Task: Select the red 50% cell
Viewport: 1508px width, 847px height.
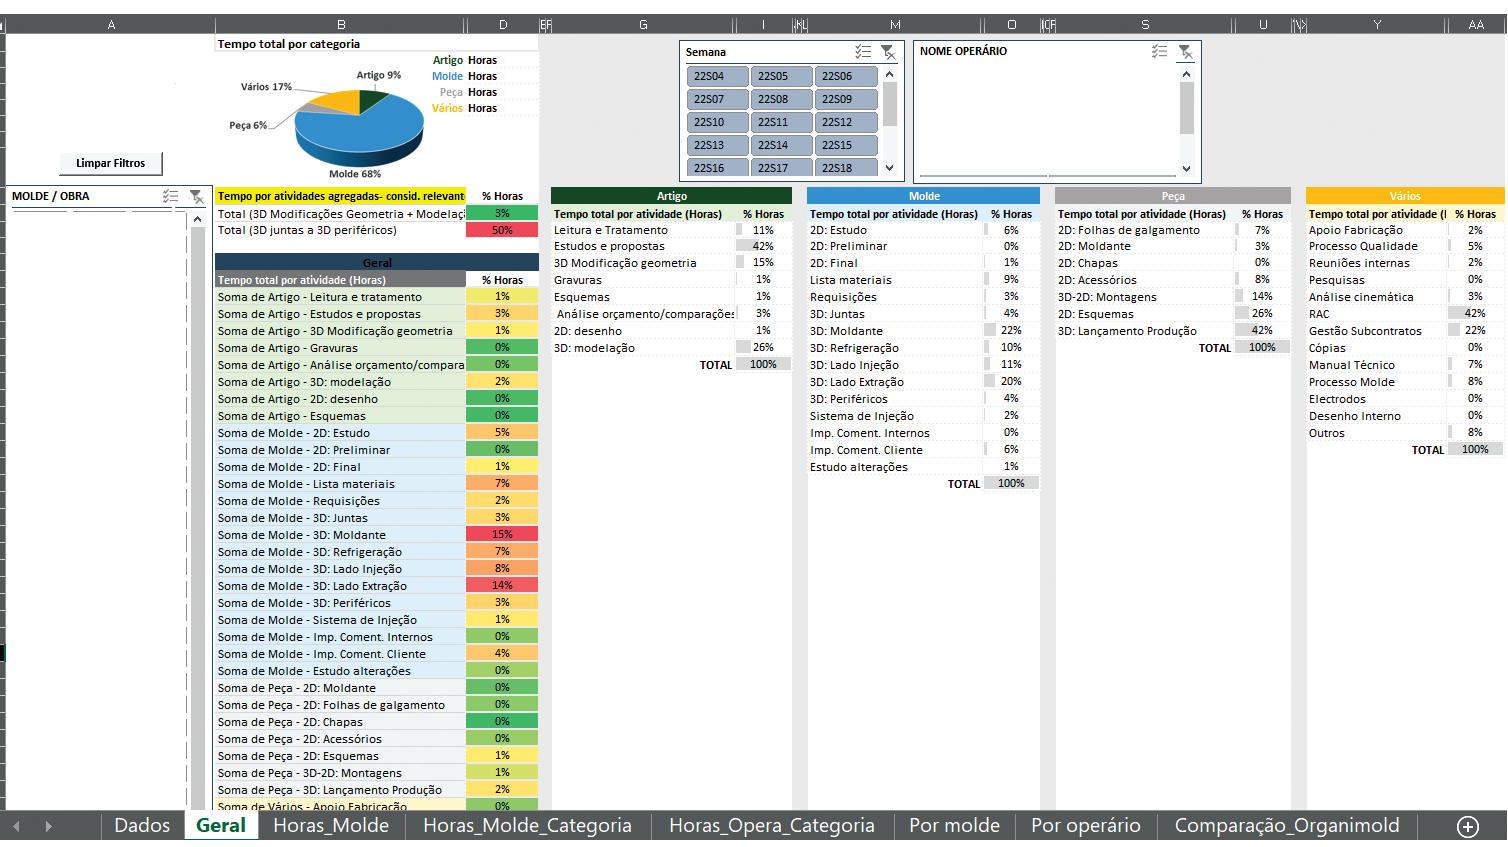Action: 502,230
